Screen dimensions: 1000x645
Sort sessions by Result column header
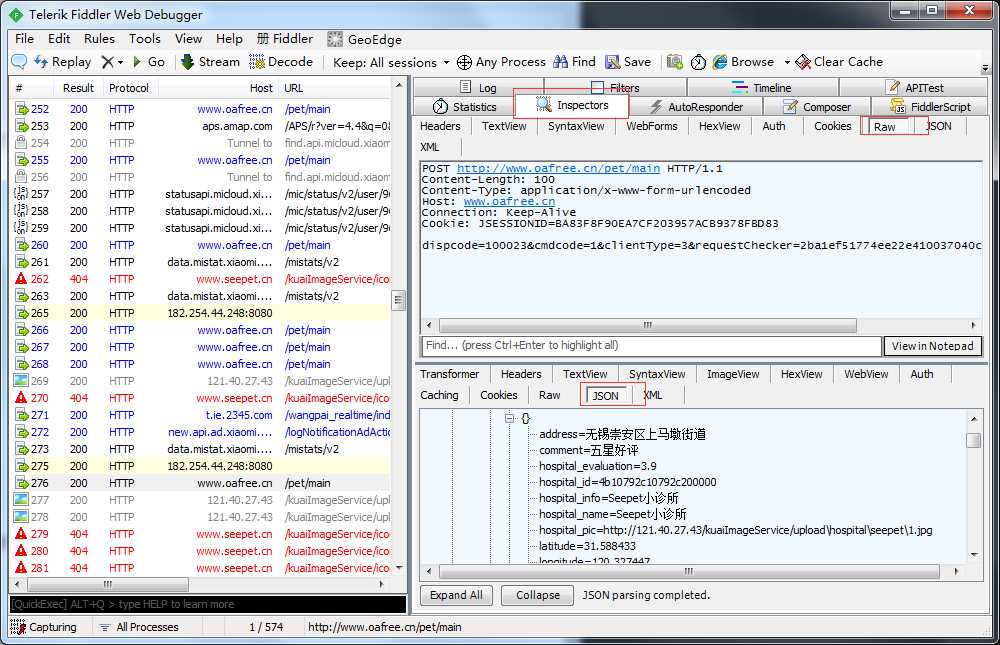pos(78,88)
